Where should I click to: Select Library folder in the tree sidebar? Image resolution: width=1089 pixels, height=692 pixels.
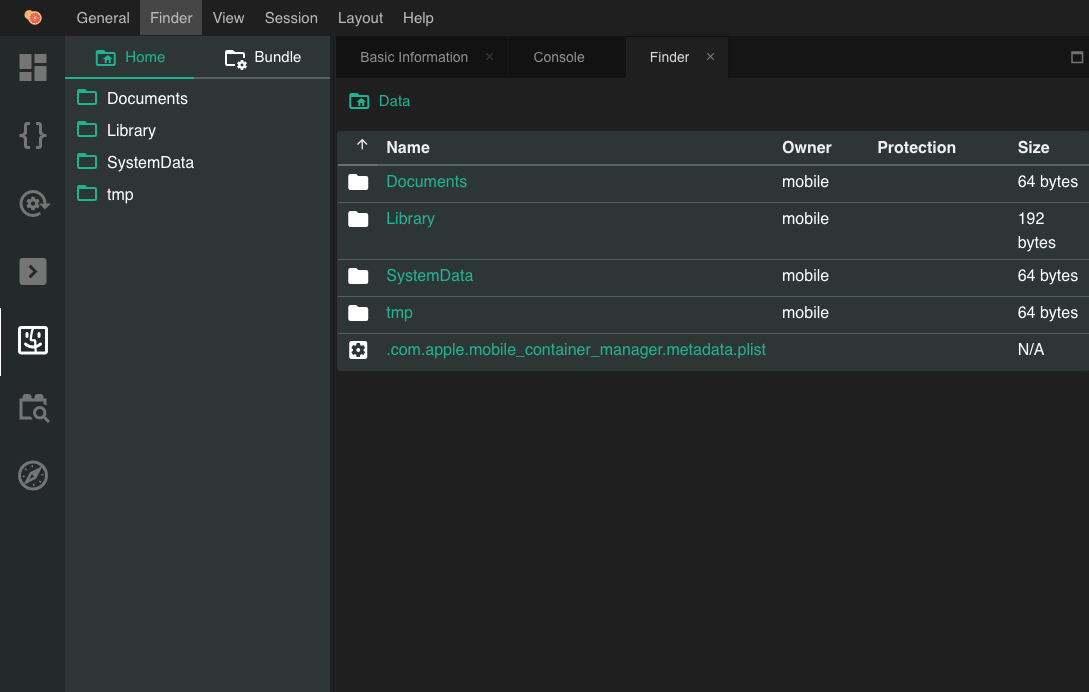[x=130, y=130]
